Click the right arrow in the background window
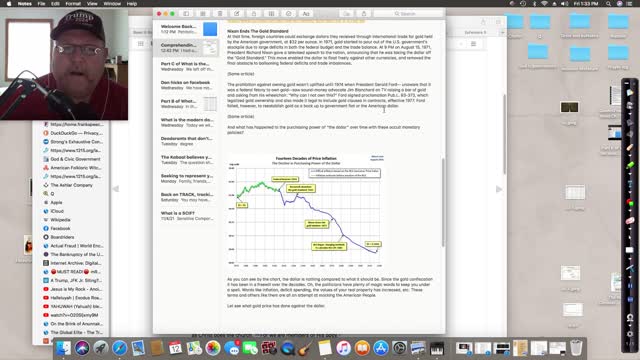The width and height of the screenshot is (640, 360). click(x=499, y=189)
